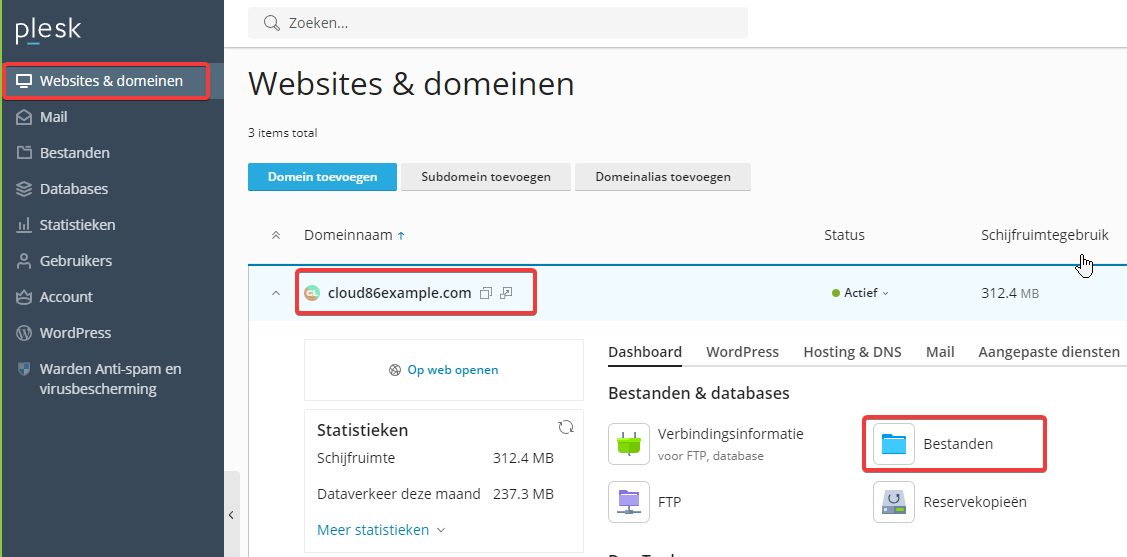Click the 312.4 MB disk usage cell
Image resolution: width=1127 pixels, height=557 pixels.
click(1010, 293)
